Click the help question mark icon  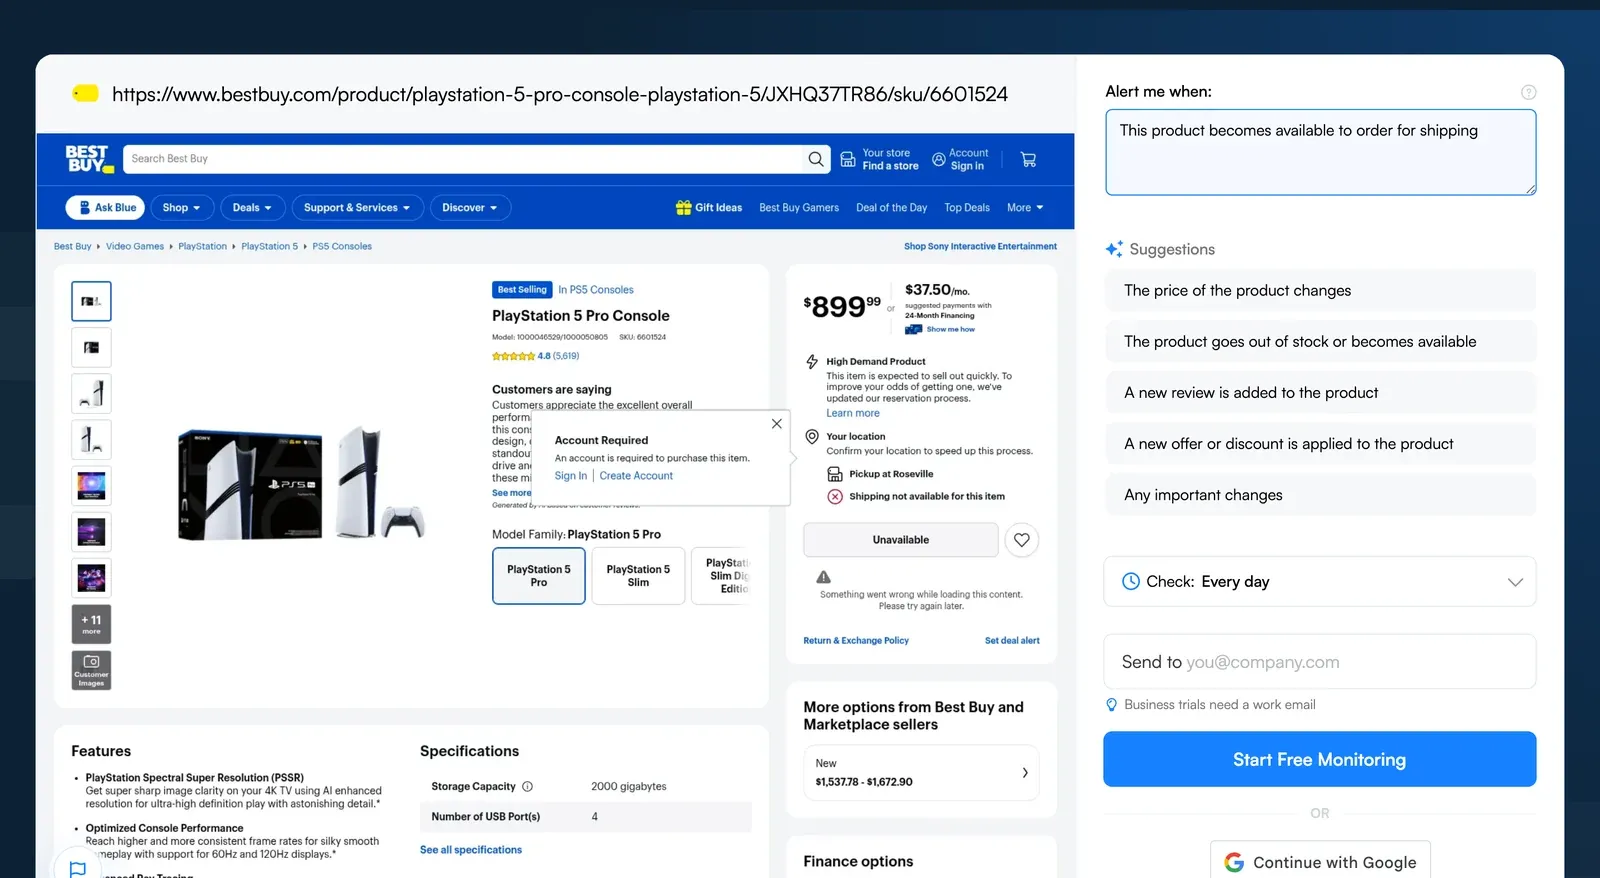pos(1528,92)
